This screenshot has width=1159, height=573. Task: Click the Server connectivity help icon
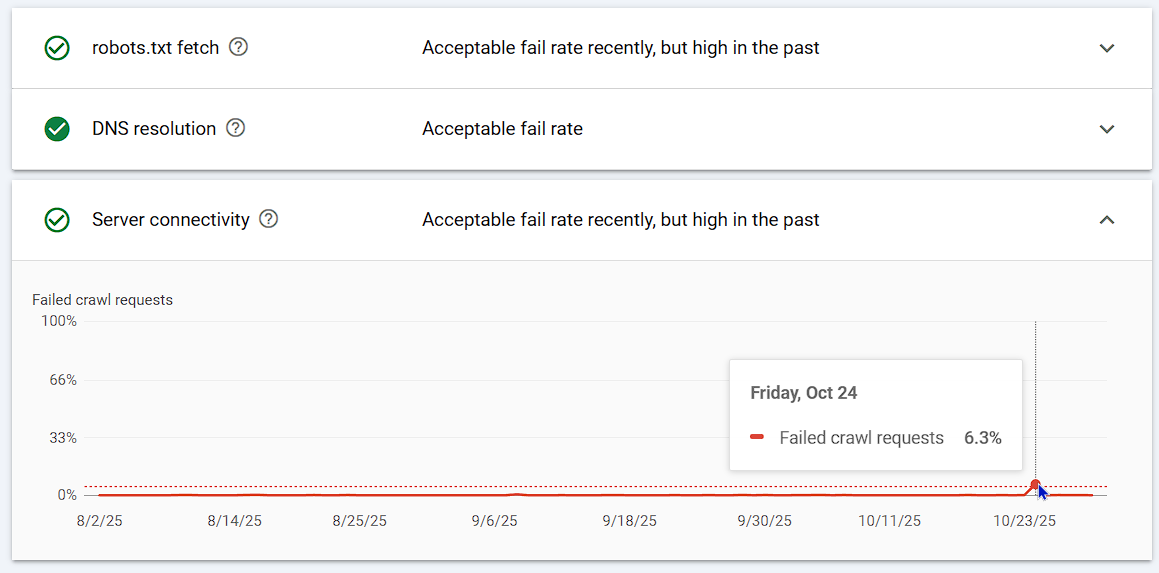pos(268,219)
